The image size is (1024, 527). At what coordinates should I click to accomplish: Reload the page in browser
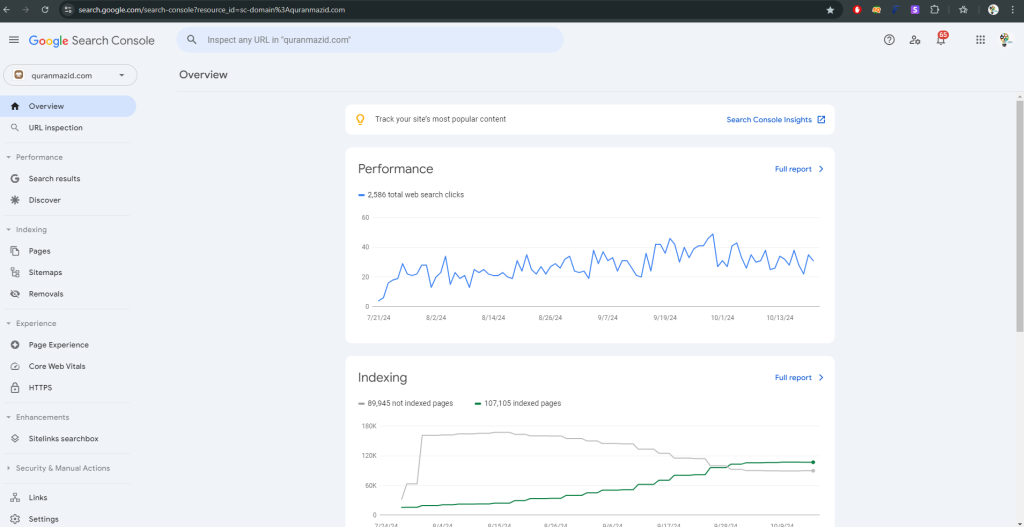point(45,9)
